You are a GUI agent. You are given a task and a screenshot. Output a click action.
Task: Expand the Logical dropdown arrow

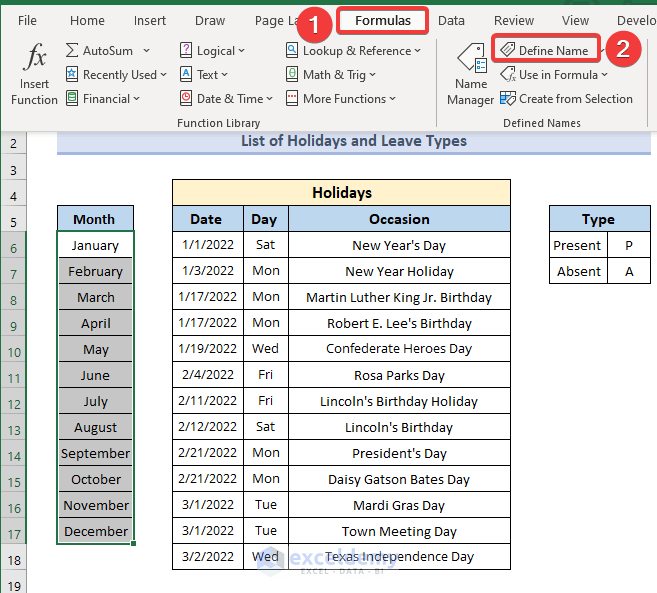pos(241,51)
